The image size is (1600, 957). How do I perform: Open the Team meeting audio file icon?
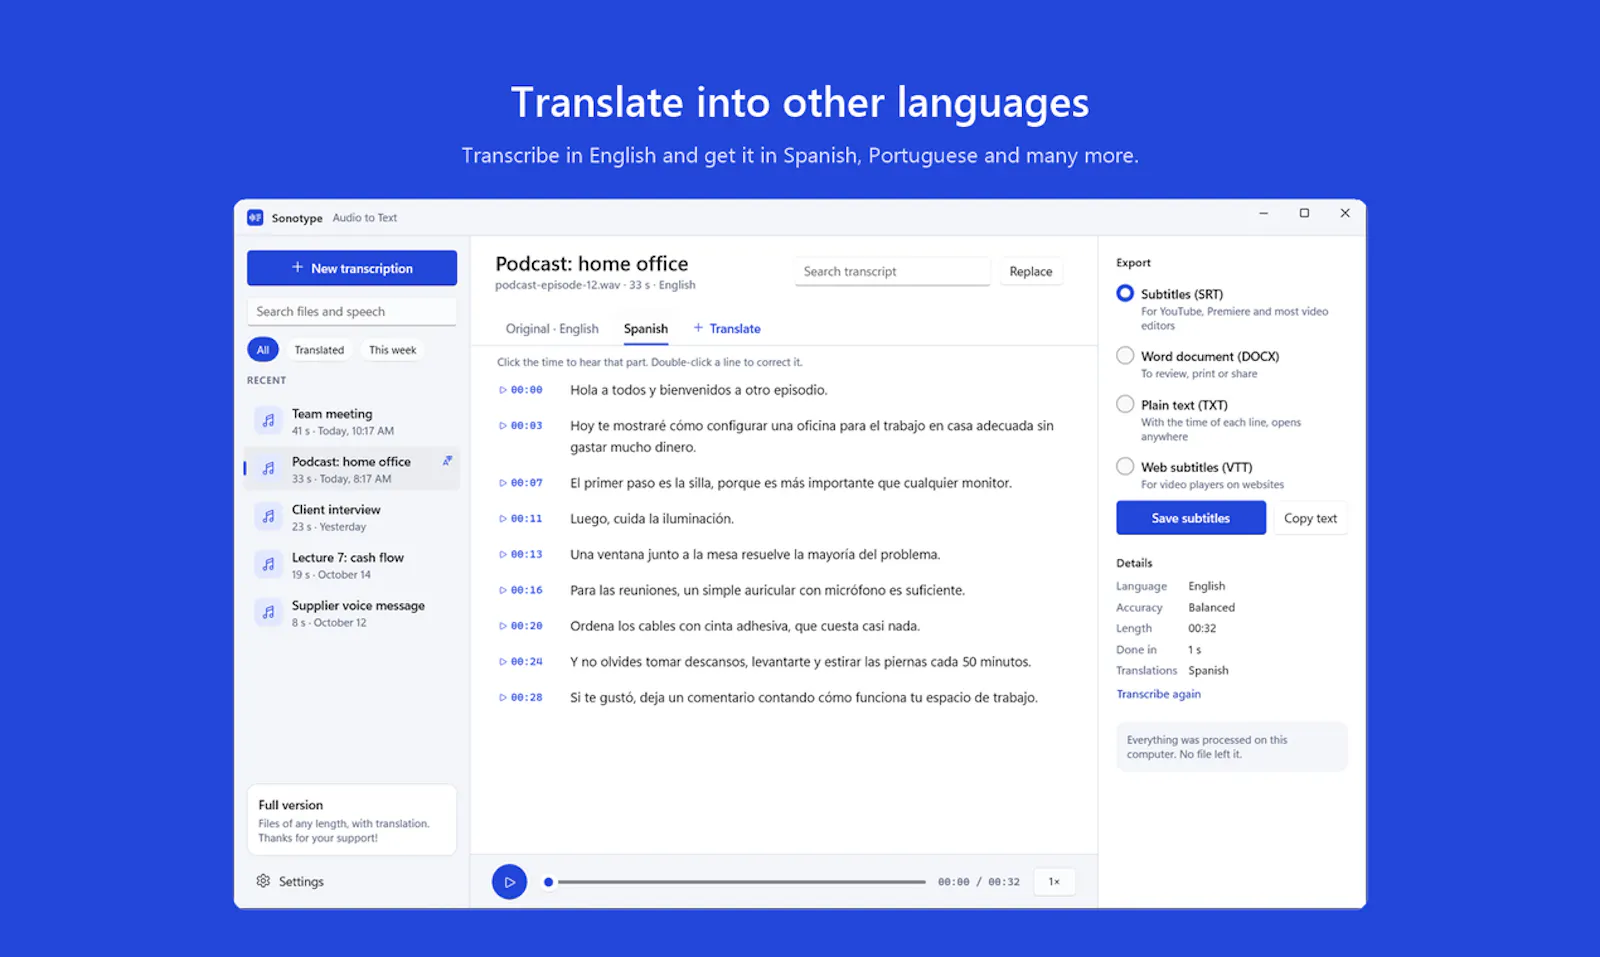point(268,421)
